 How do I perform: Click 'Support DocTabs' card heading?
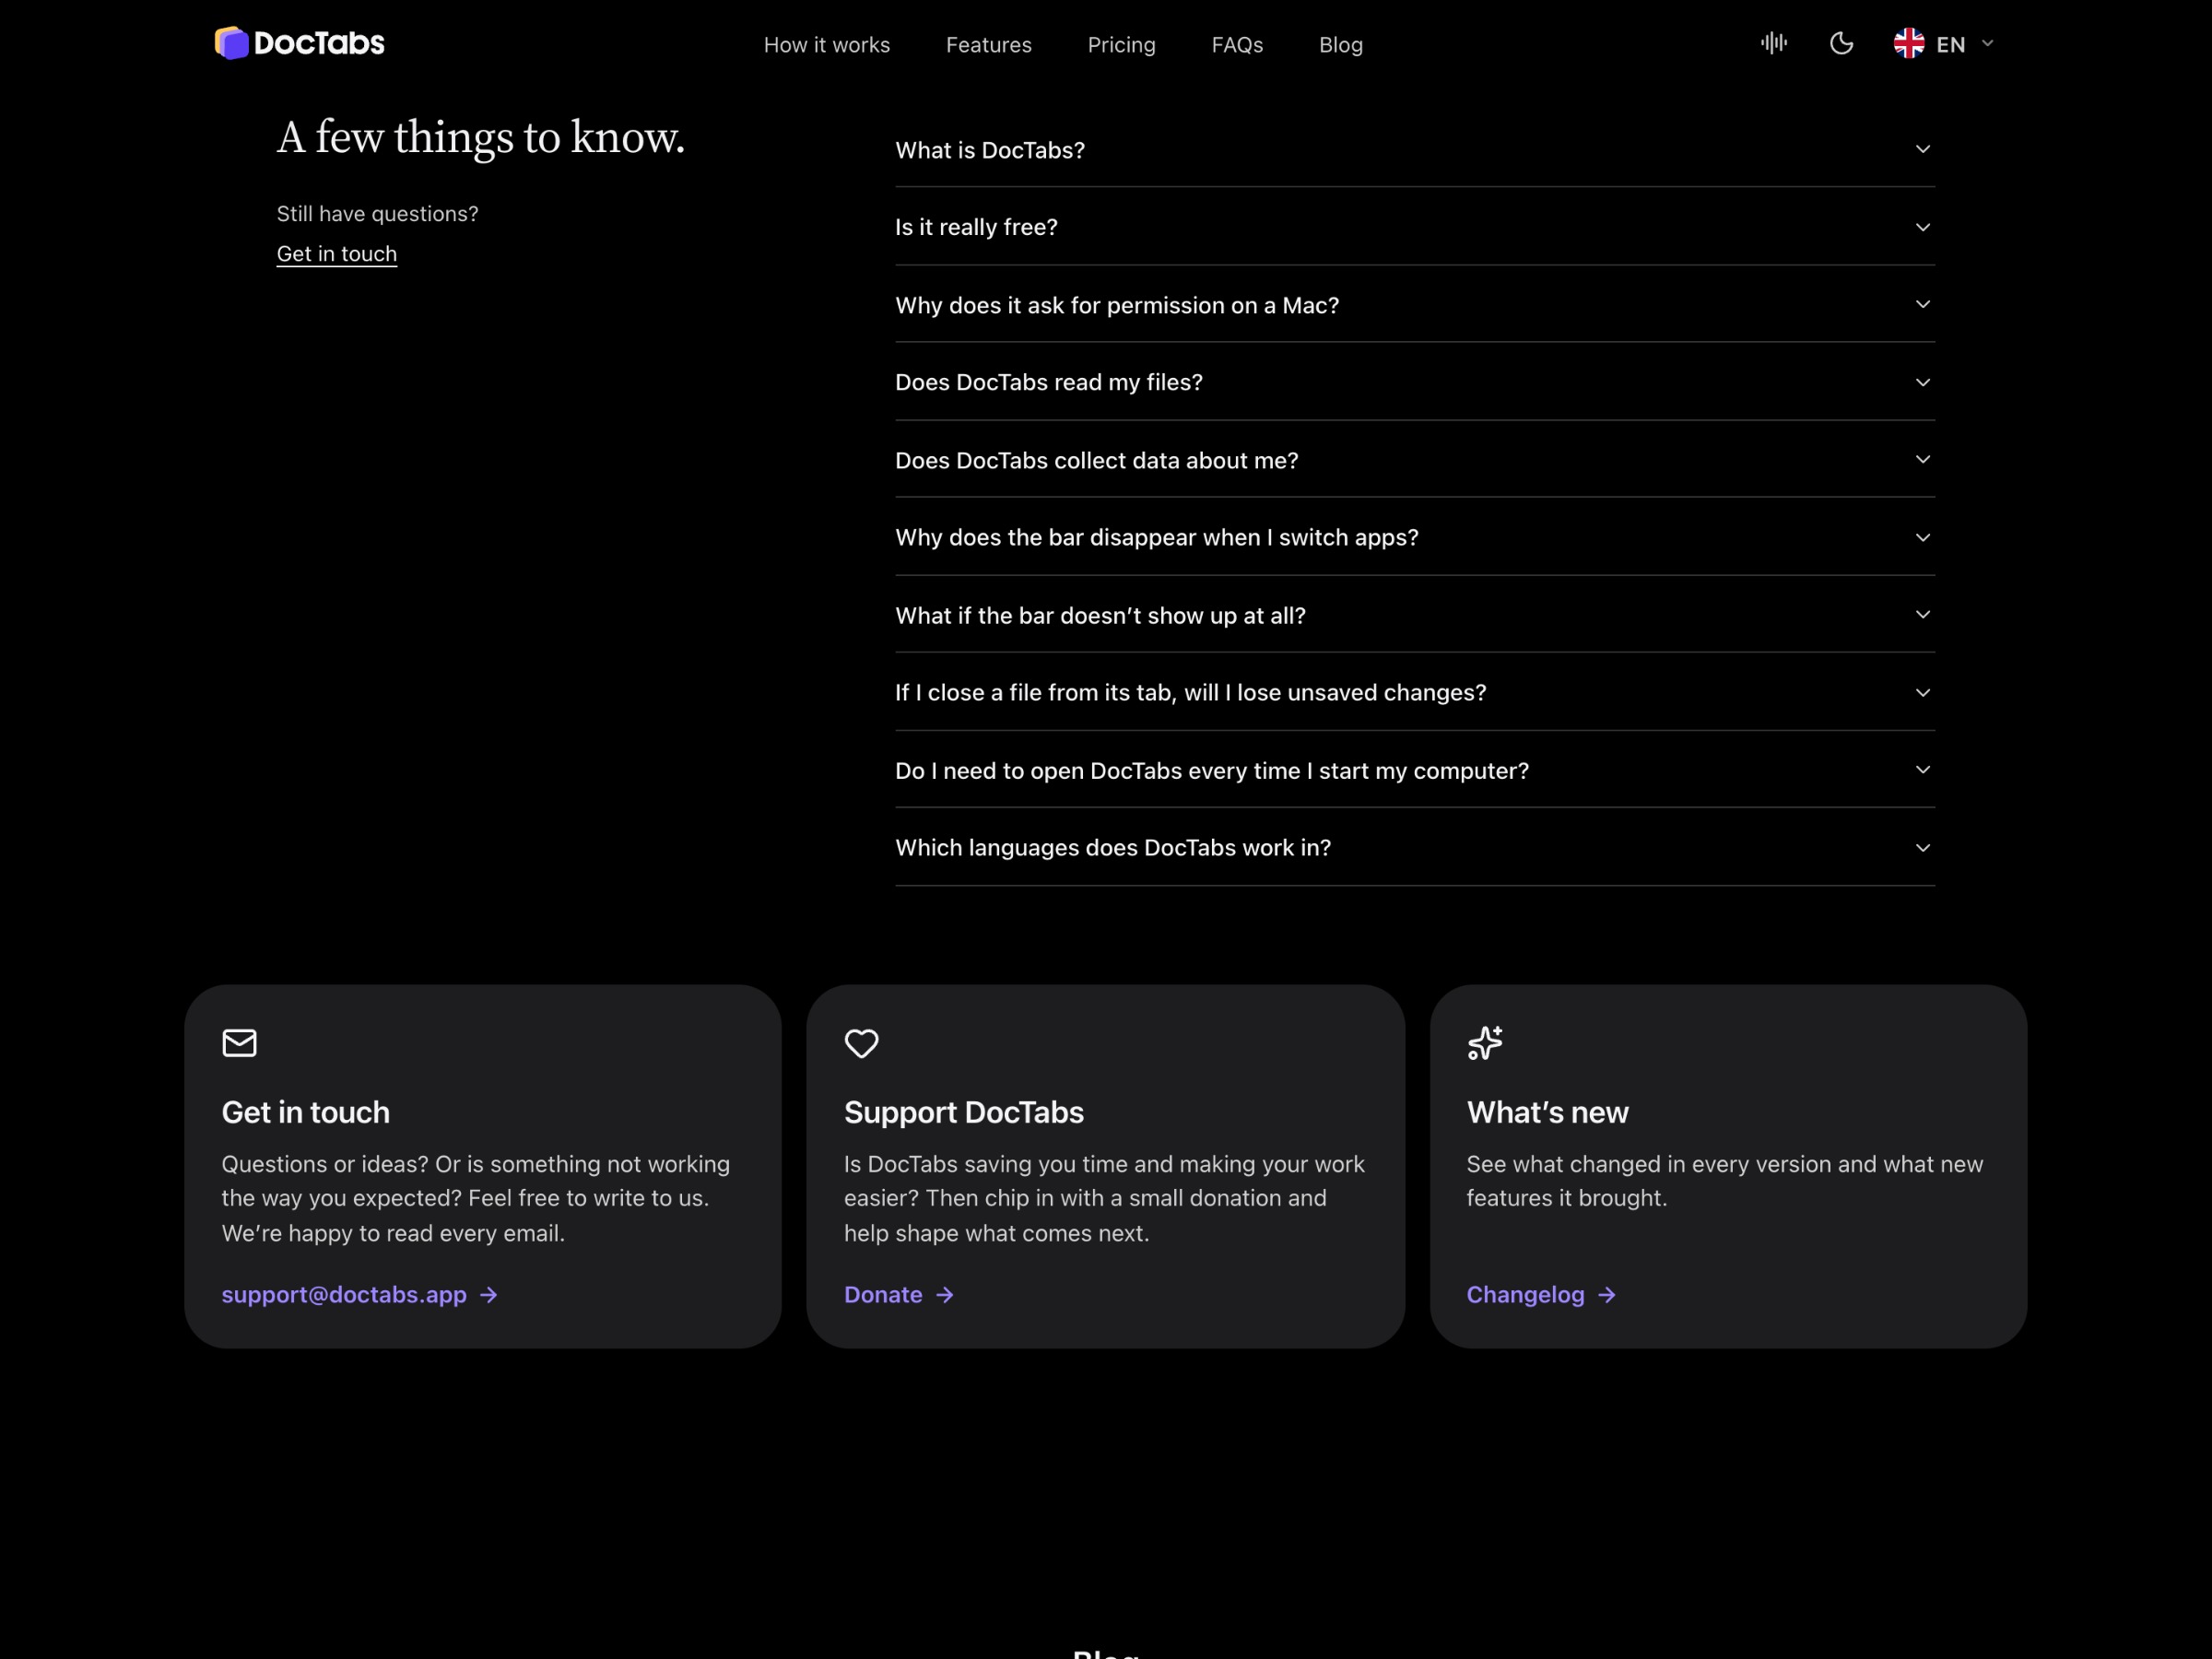pos(964,1112)
